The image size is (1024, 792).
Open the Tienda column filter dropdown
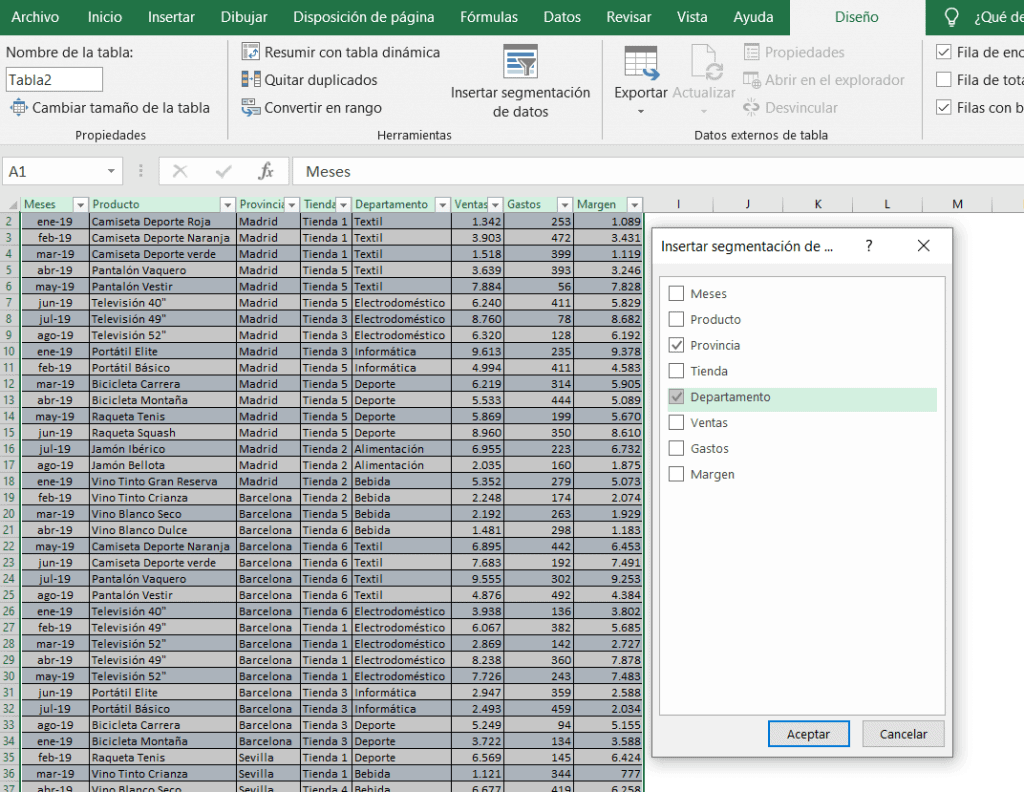pos(344,205)
